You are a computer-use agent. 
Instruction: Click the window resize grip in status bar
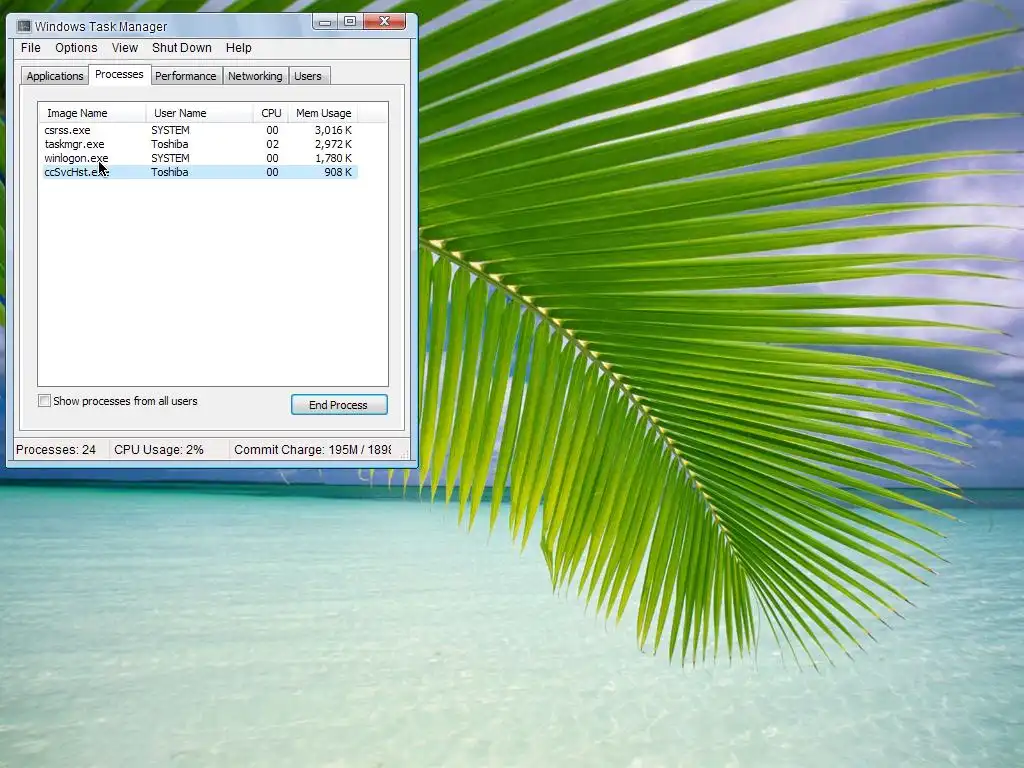point(404,453)
